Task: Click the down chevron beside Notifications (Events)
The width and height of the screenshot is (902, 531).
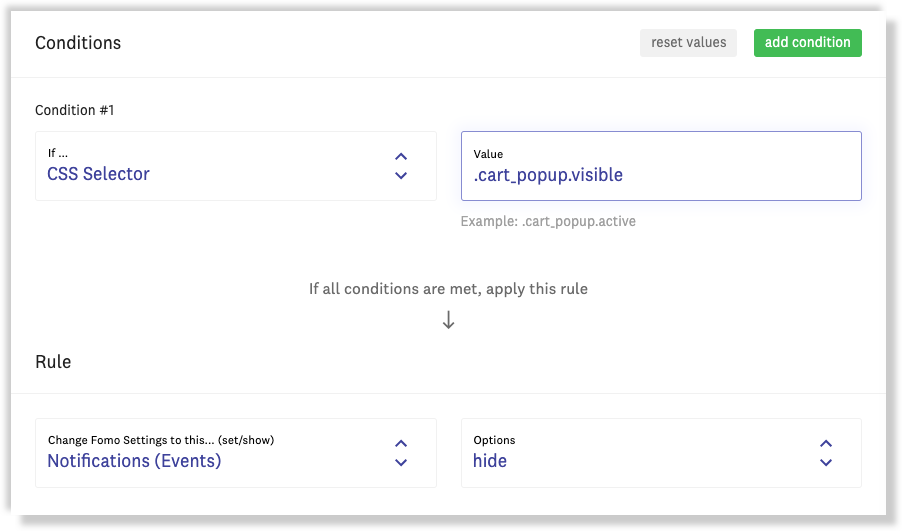Action: [x=401, y=463]
